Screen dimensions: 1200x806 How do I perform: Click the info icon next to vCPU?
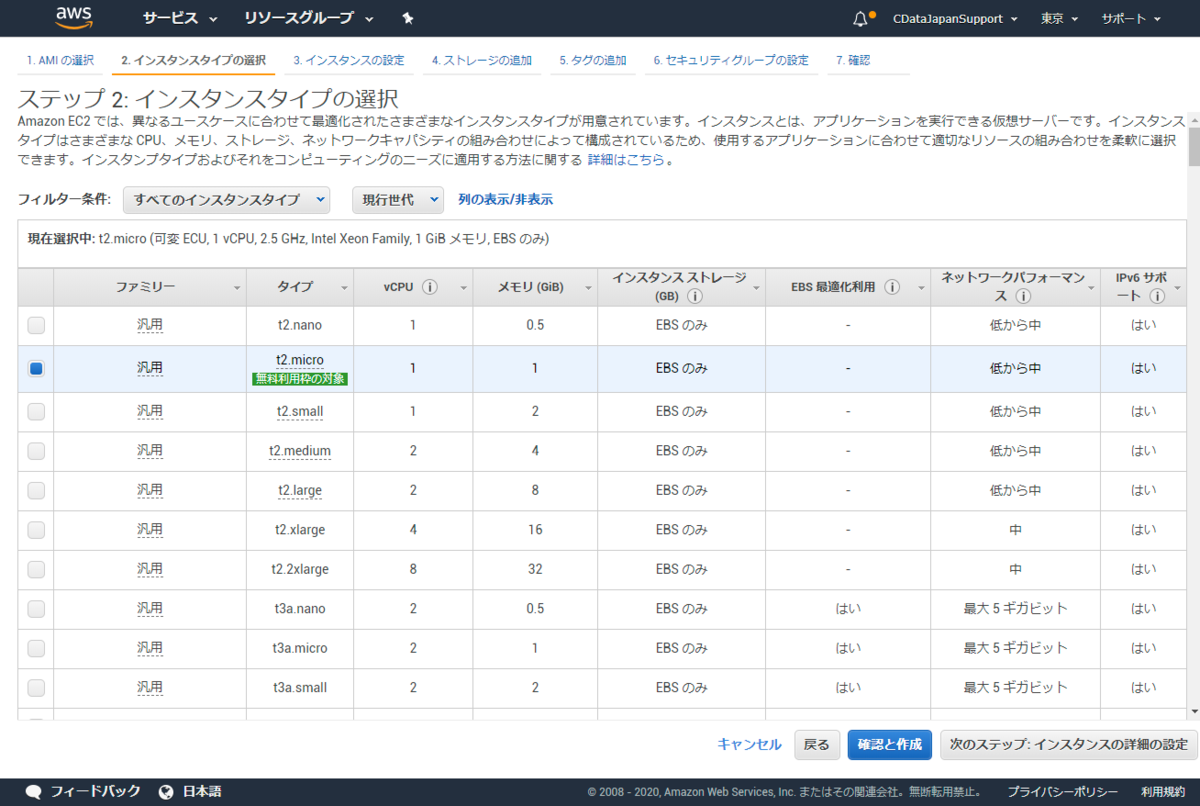coord(430,287)
